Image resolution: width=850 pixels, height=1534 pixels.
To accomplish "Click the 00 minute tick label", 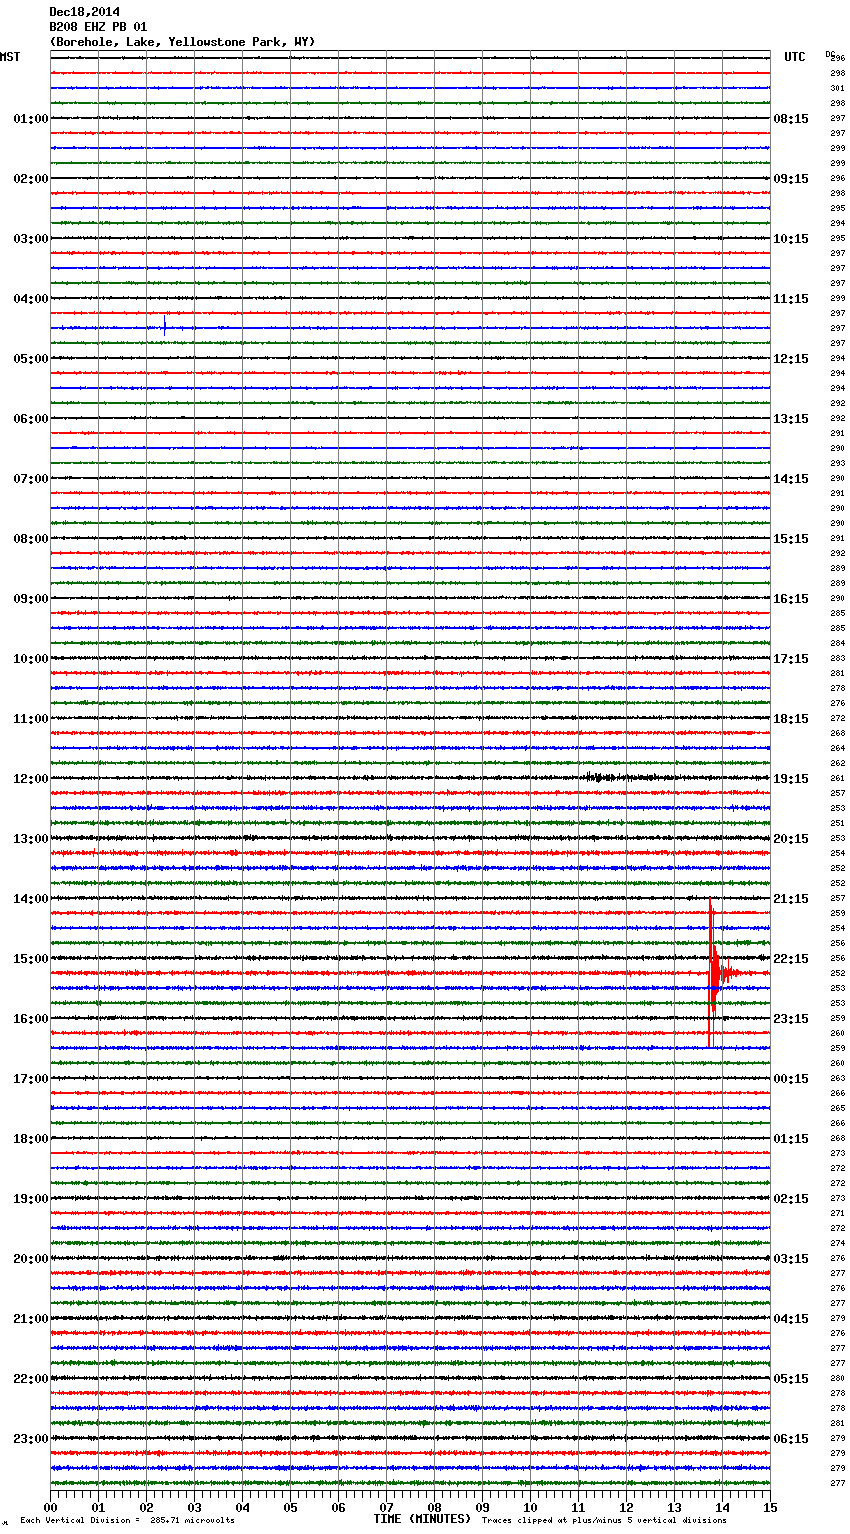I will [x=50, y=1507].
